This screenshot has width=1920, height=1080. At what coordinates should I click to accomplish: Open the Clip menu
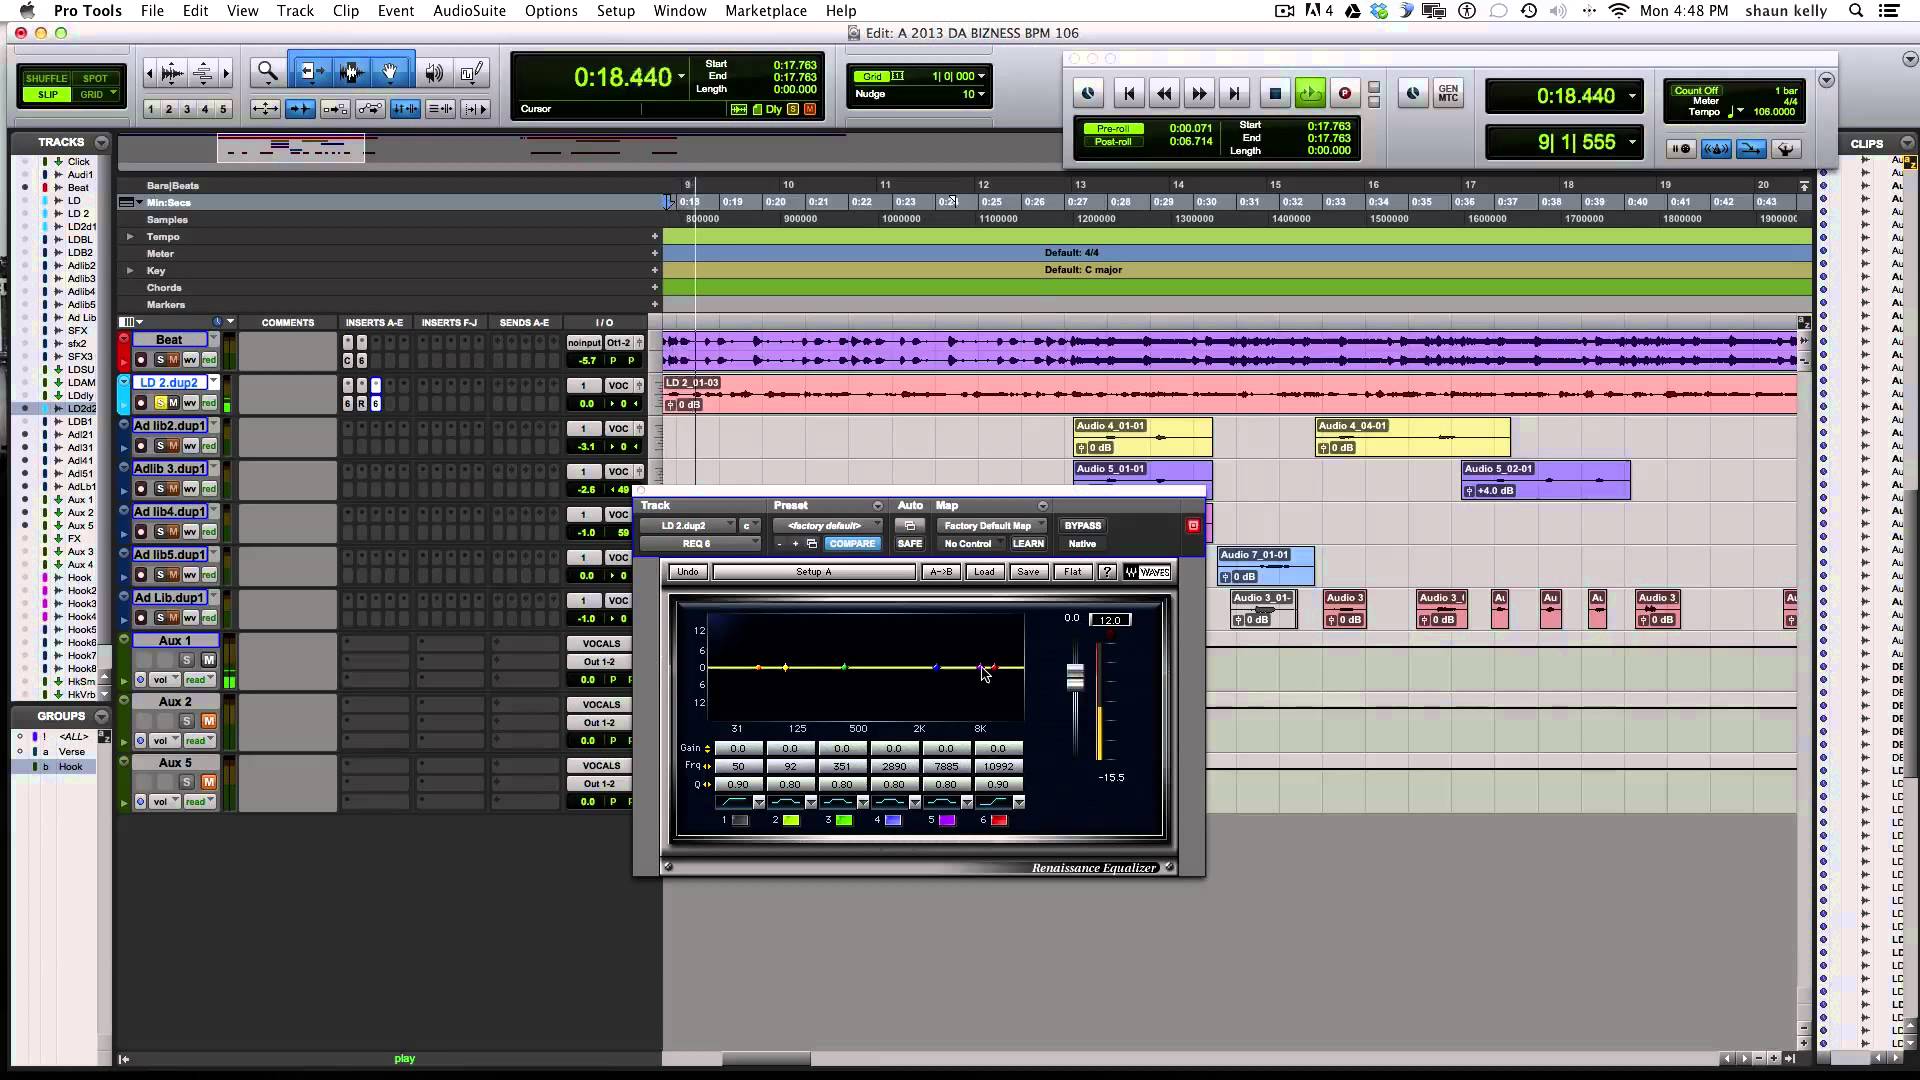pyautogui.click(x=346, y=11)
